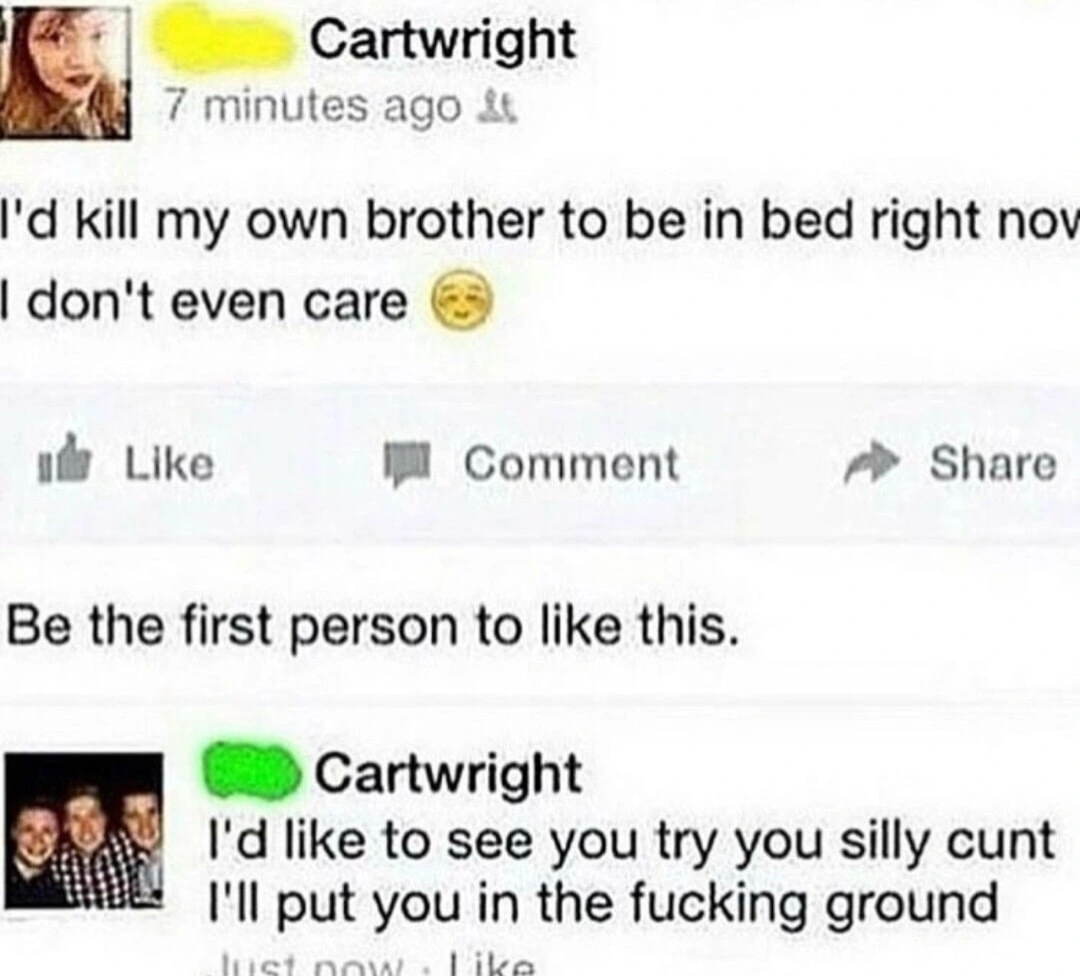
Task: Click the reply comment text body
Action: pos(631,872)
